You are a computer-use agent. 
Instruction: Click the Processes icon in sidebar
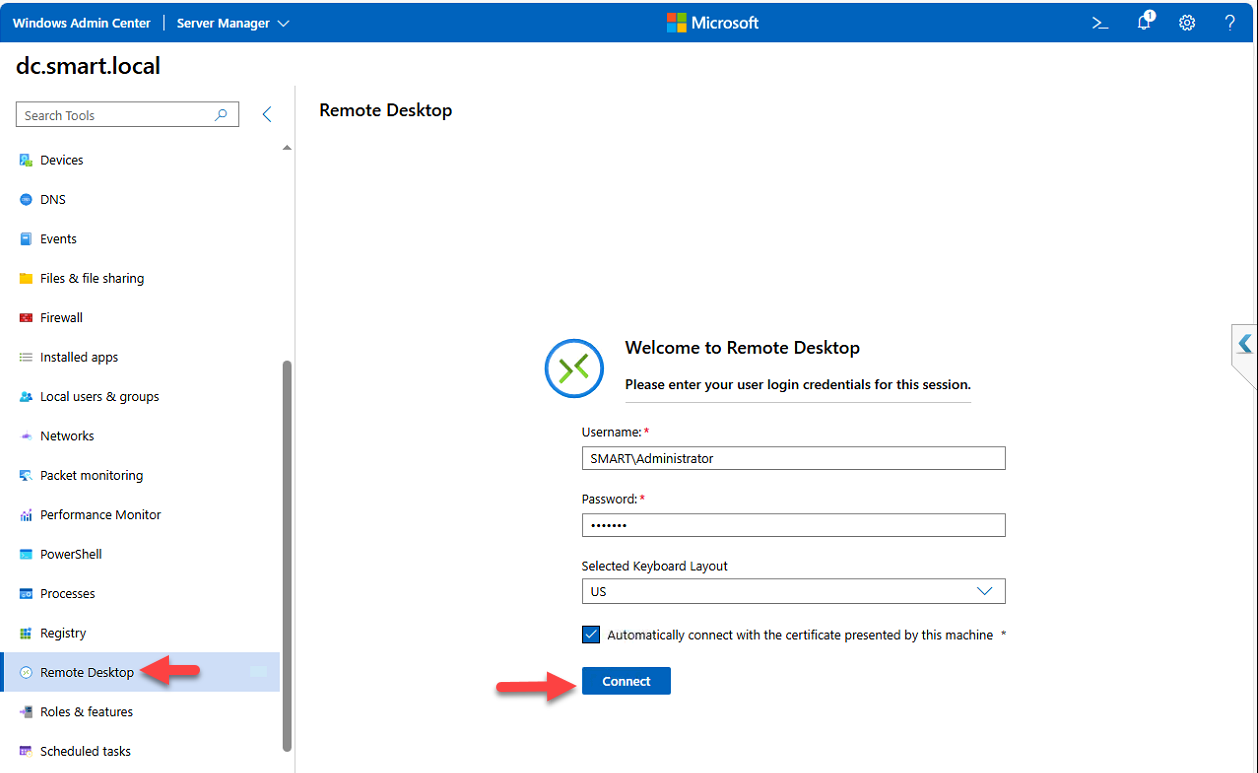26,594
